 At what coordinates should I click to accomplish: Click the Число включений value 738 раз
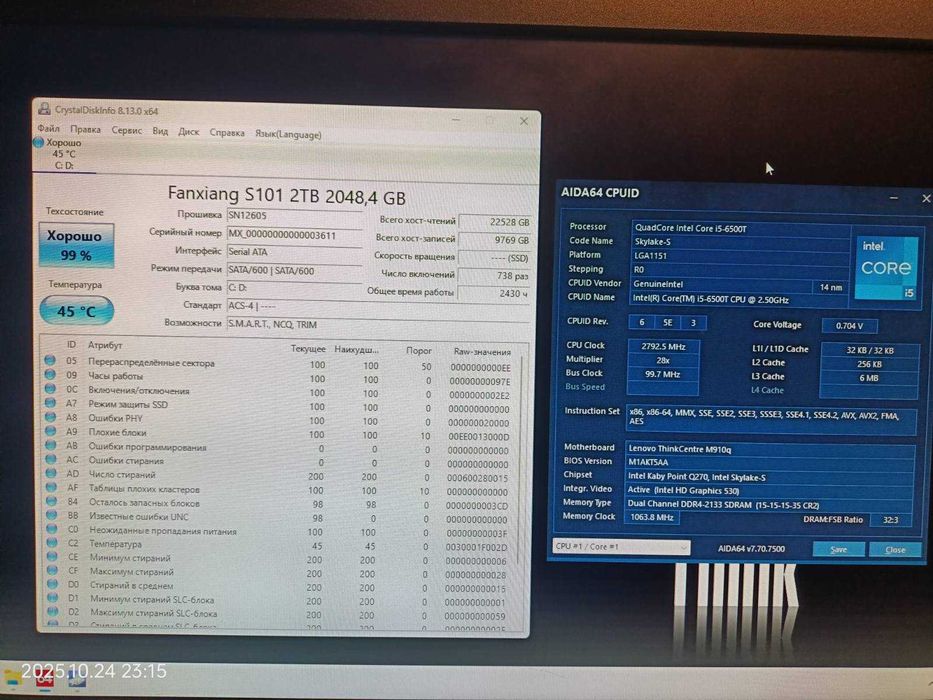point(494,276)
